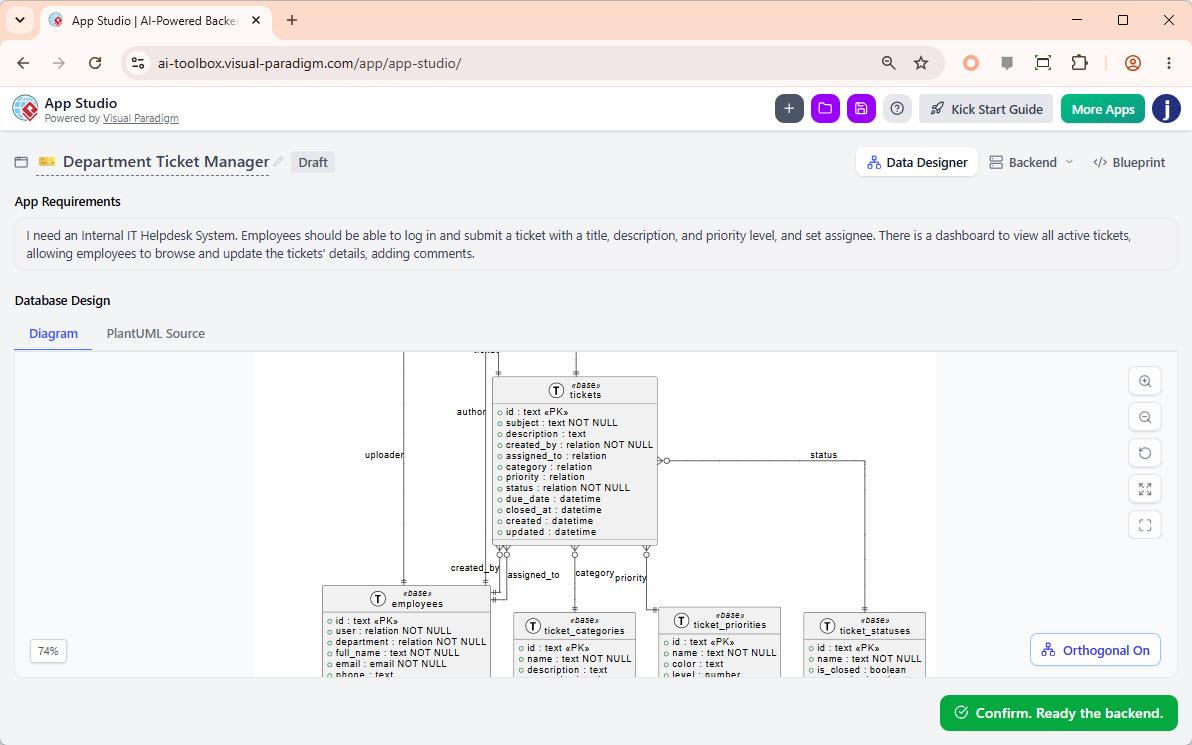1192x745 pixels.
Task: Select the Diagram tab
Action: coord(53,333)
